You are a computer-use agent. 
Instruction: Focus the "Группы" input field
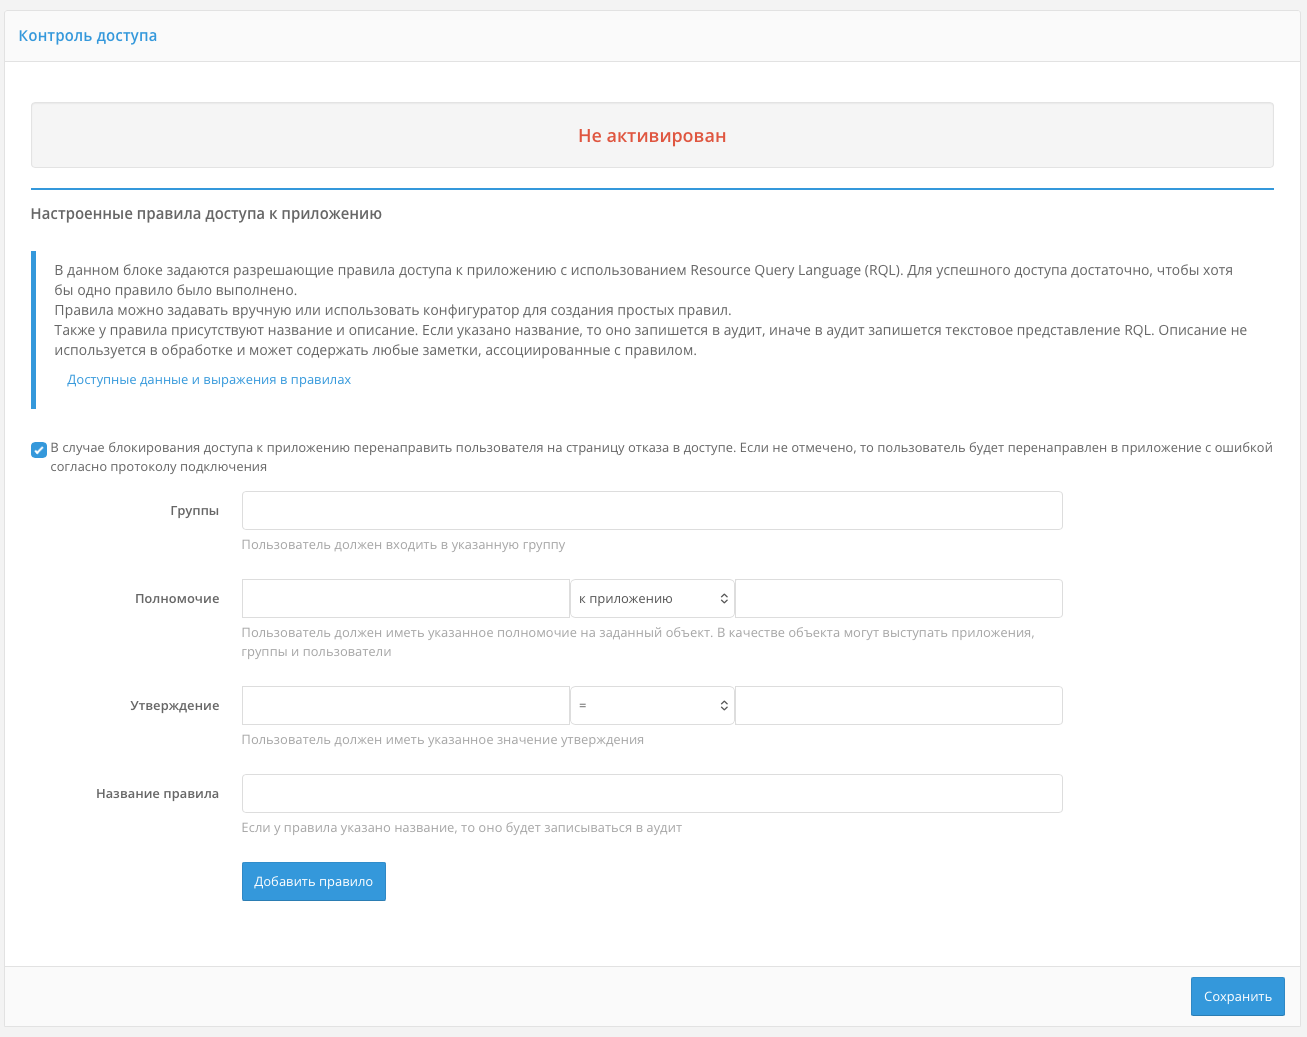[651, 510]
